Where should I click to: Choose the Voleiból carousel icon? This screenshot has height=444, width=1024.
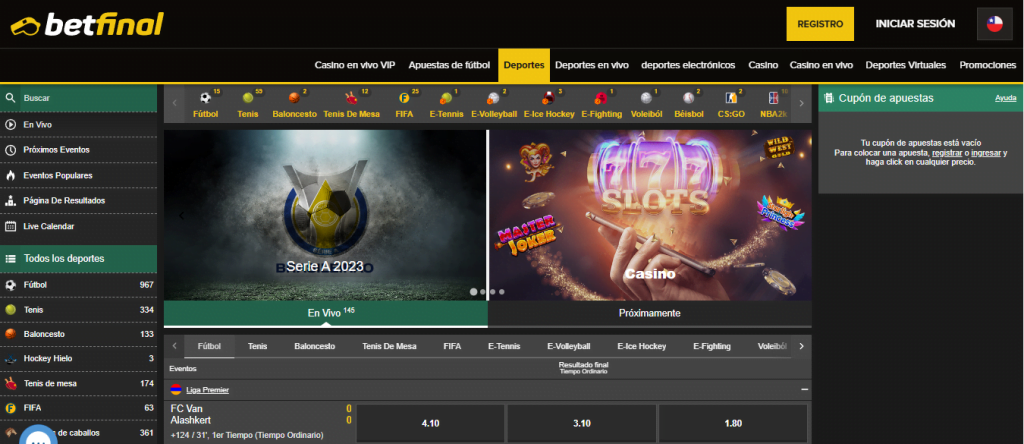[647, 99]
